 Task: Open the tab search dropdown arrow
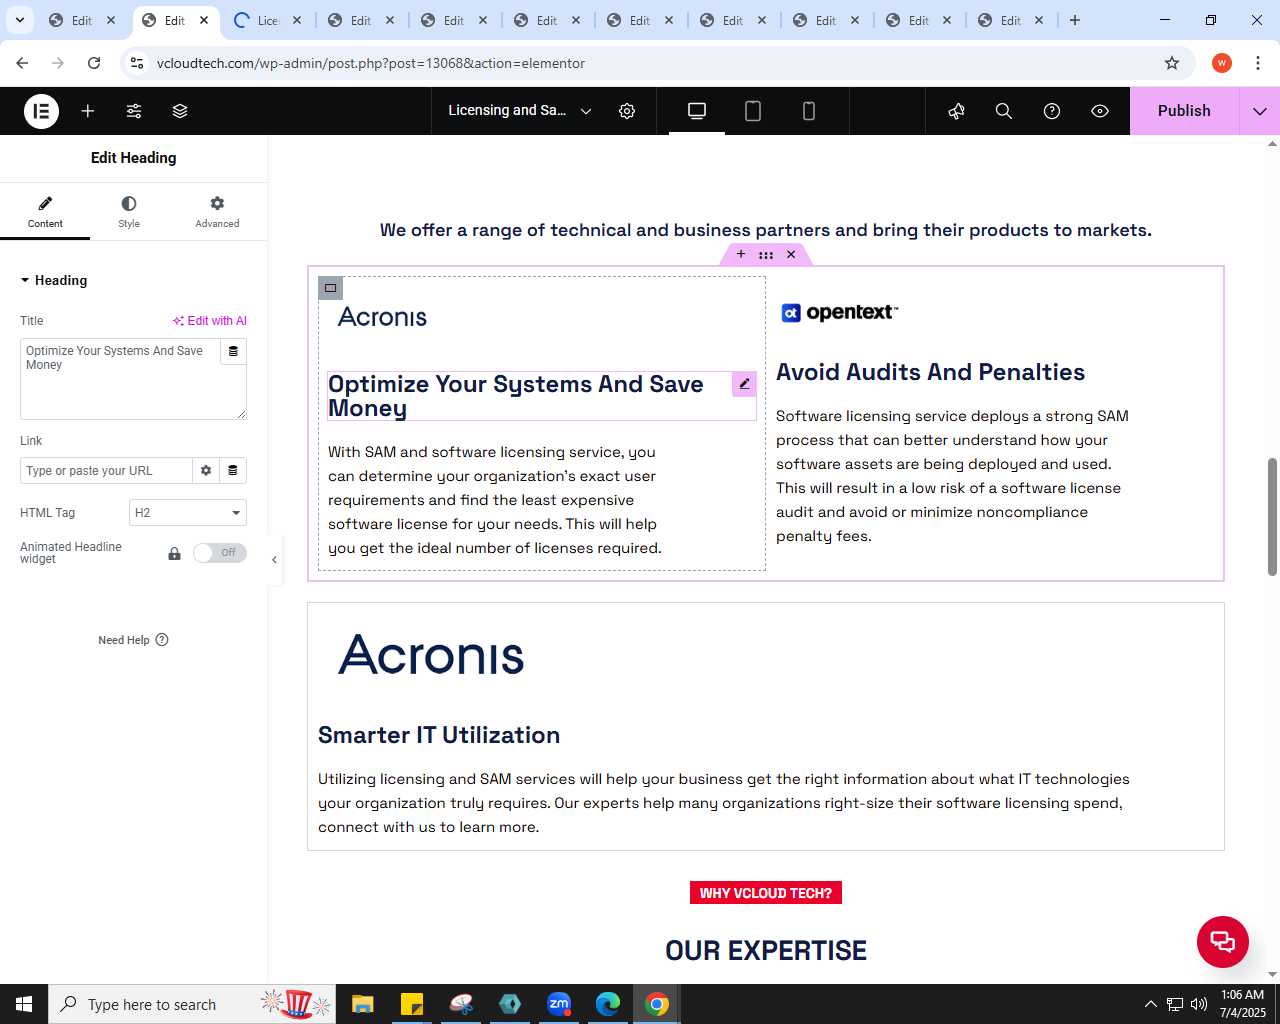pyautogui.click(x=20, y=20)
